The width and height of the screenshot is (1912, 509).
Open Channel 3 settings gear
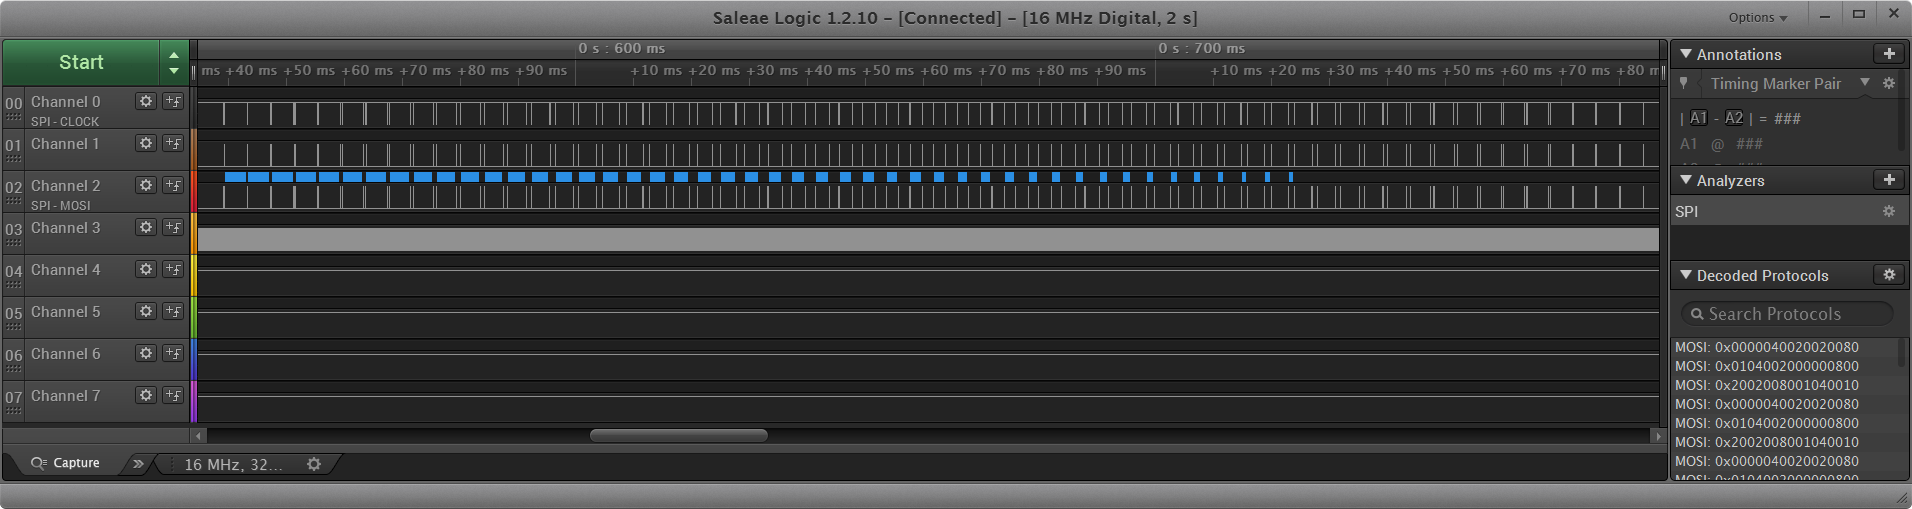click(146, 227)
